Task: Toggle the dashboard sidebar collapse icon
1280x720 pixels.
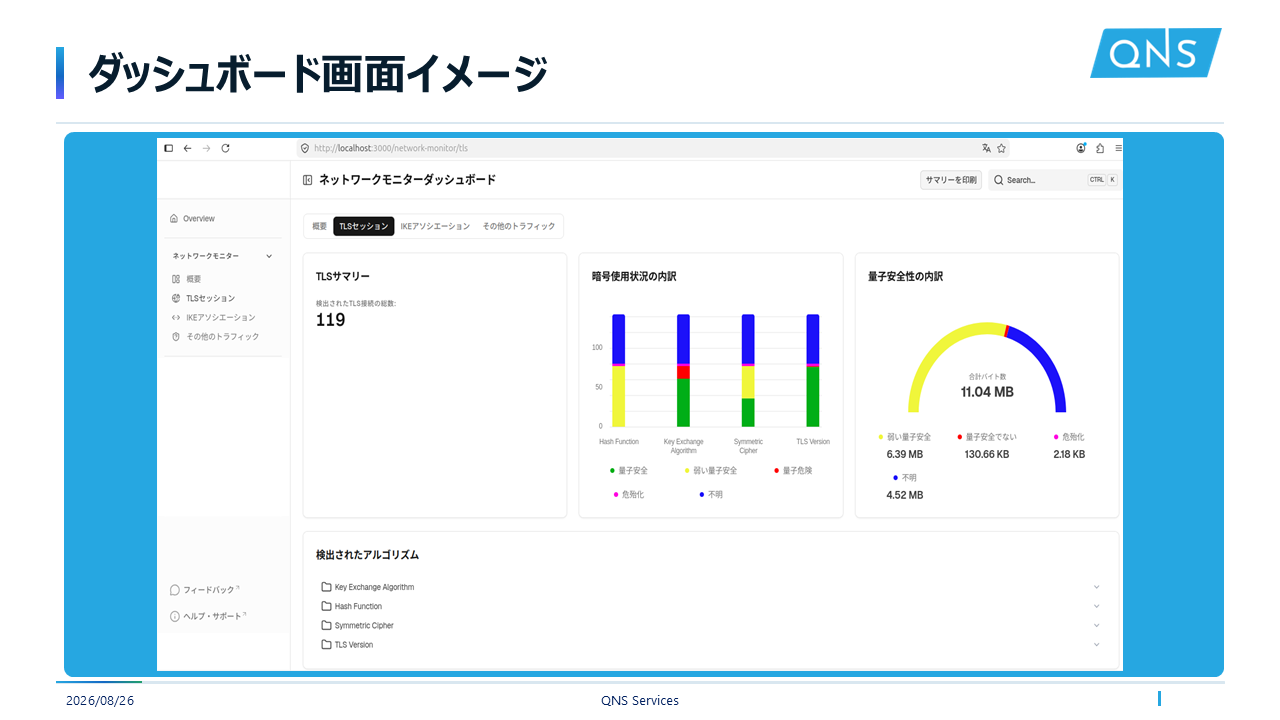Action: tap(308, 180)
